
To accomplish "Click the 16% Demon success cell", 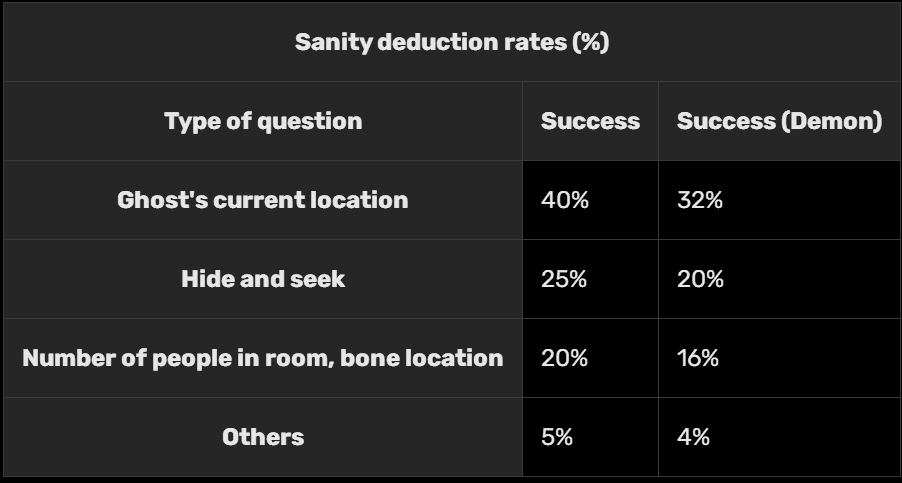I will coord(698,358).
